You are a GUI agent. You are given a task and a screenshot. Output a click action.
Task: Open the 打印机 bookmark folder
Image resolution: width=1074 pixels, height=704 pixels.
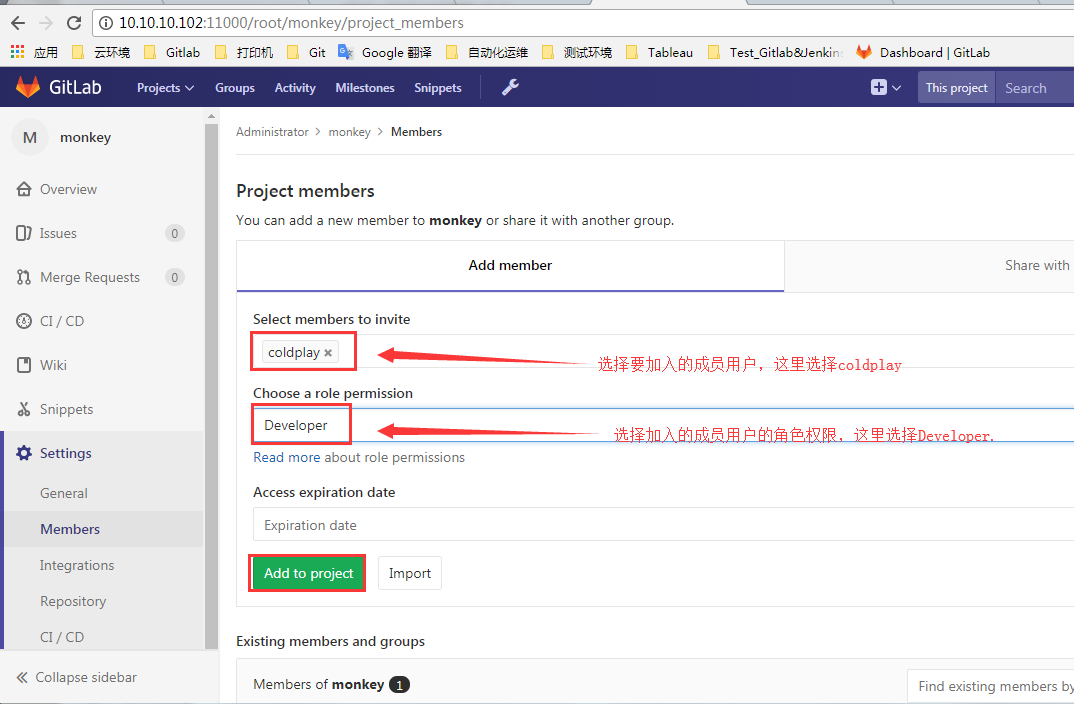[x=244, y=52]
